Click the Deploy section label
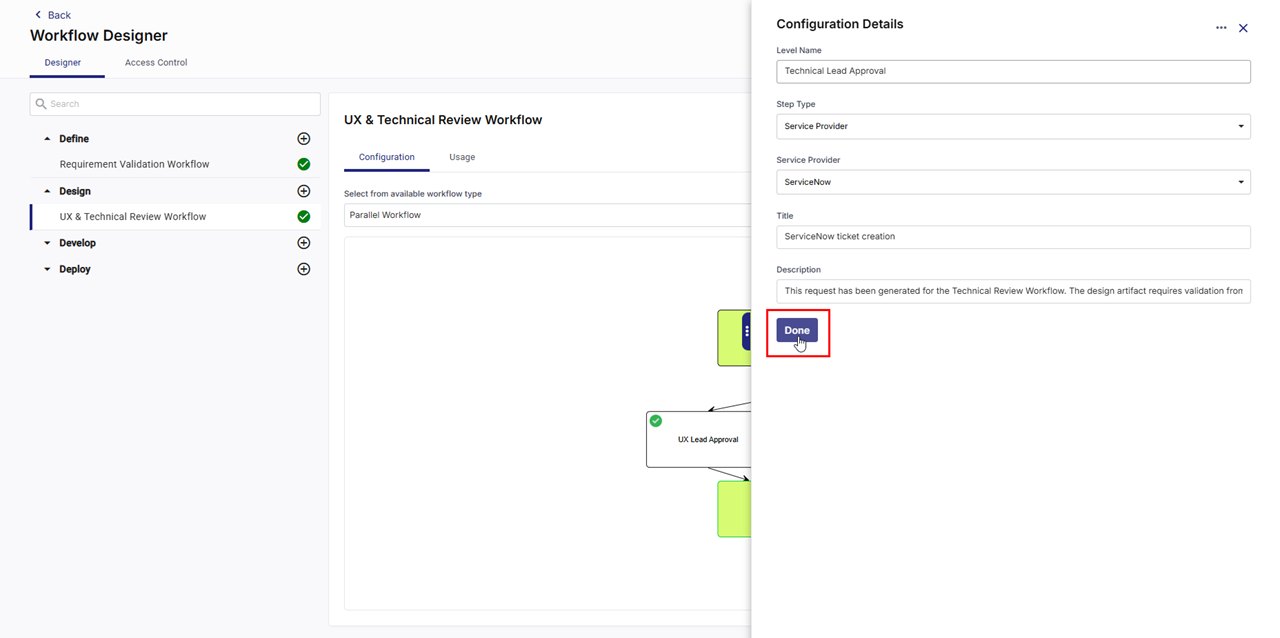 (x=75, y=269)
